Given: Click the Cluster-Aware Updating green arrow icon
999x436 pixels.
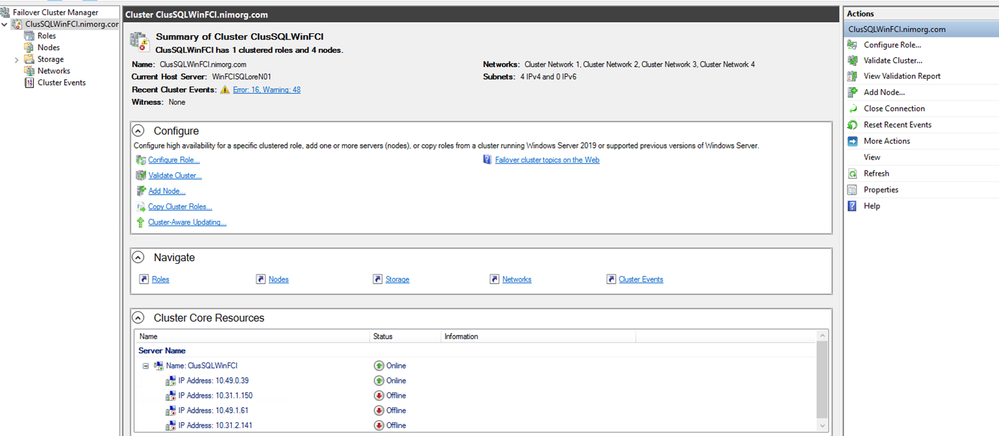Looking at the screenshot, I should (139, 222).
